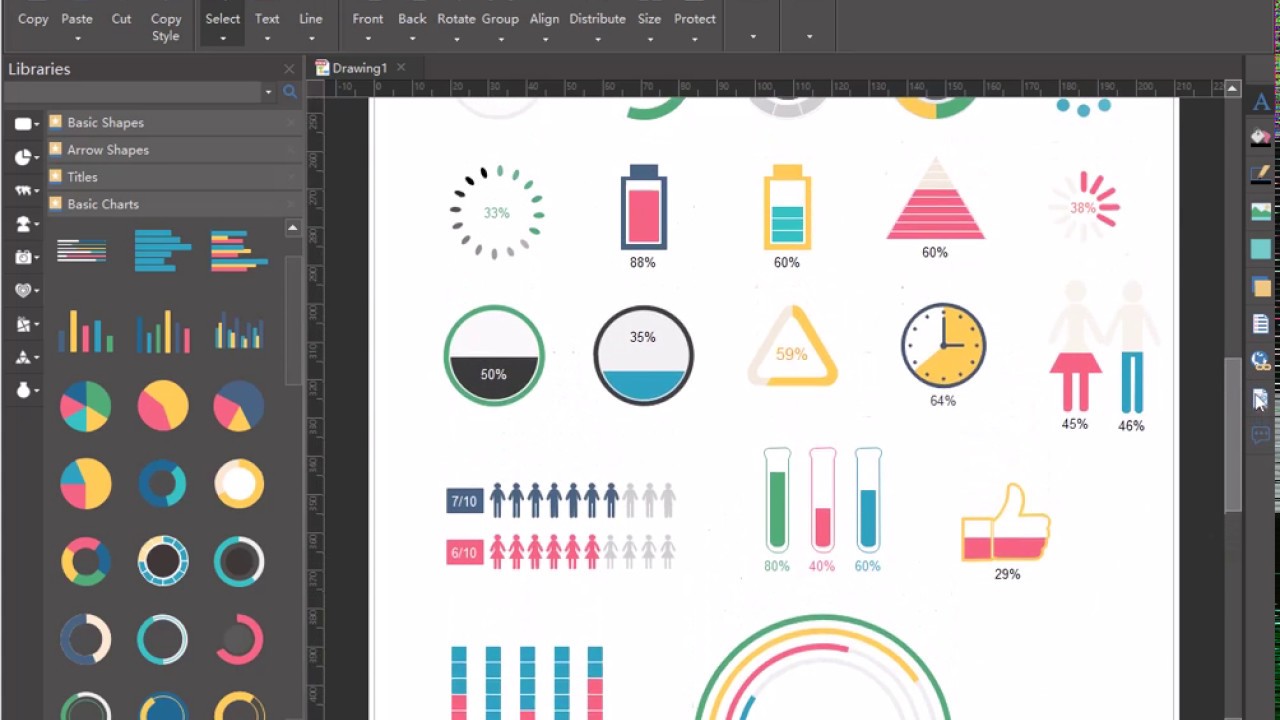1280x720 pixels.
Task: Click canvas vertical scrollbar up arrow
Action: click(1233, 90)
